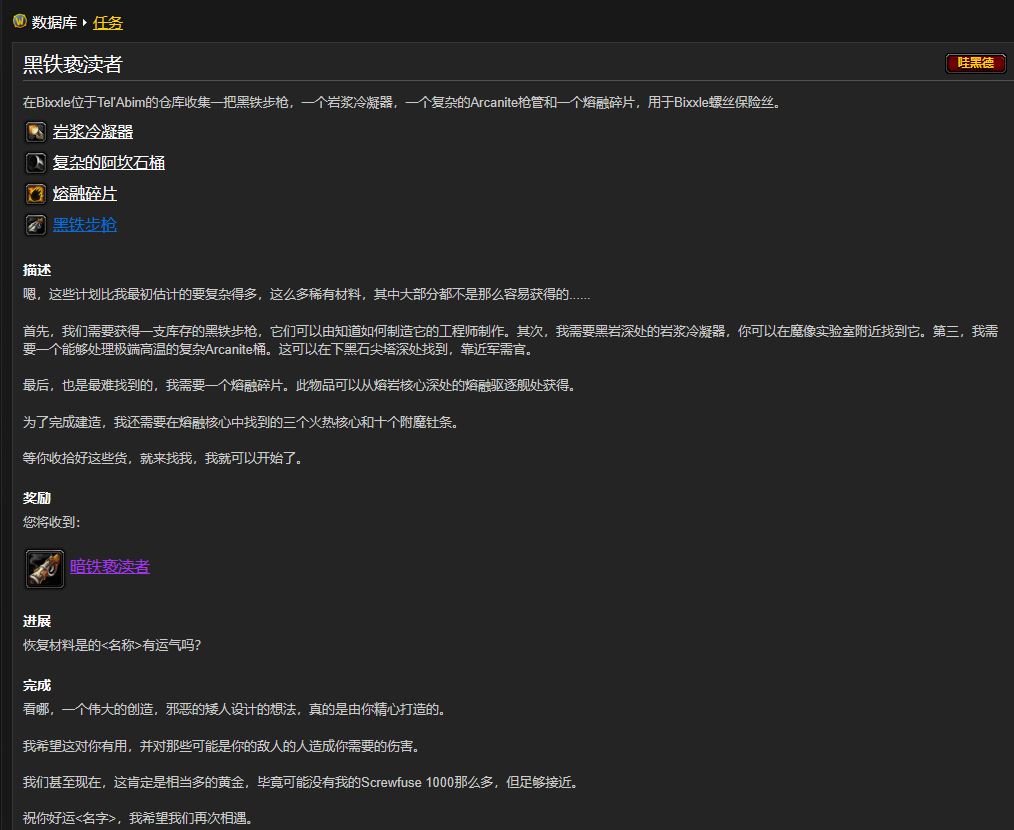The width and height of the screenshot is (1014, 830).
Task: Click the 熔融碎片 item icon
Action: pos(36,194)
